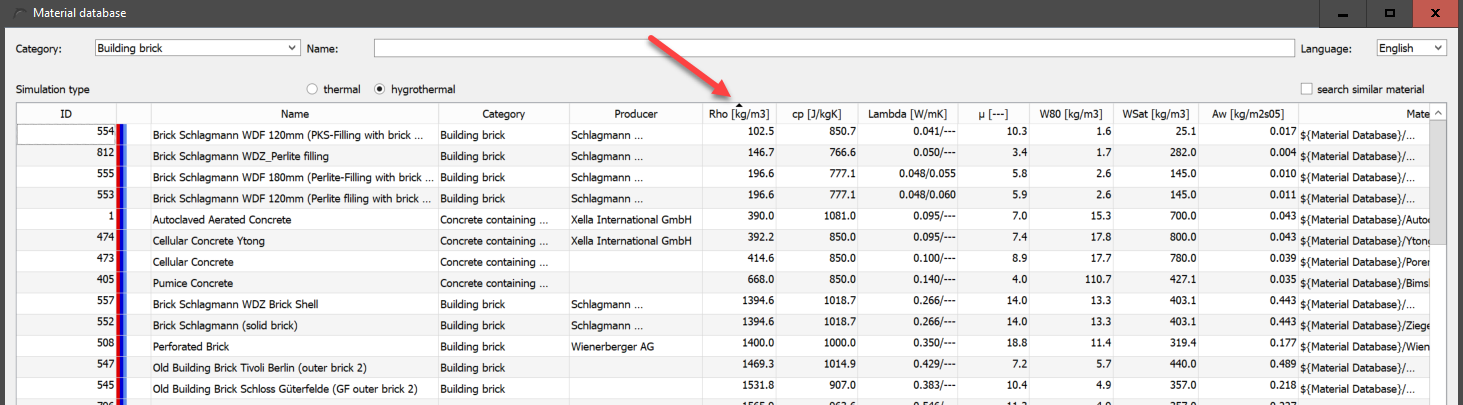Image resolution: width=1463 pixels, height=405 pixels.
Task: Select Old Building Brick Schloss Güterfelde row
Action: pos(723,388)
